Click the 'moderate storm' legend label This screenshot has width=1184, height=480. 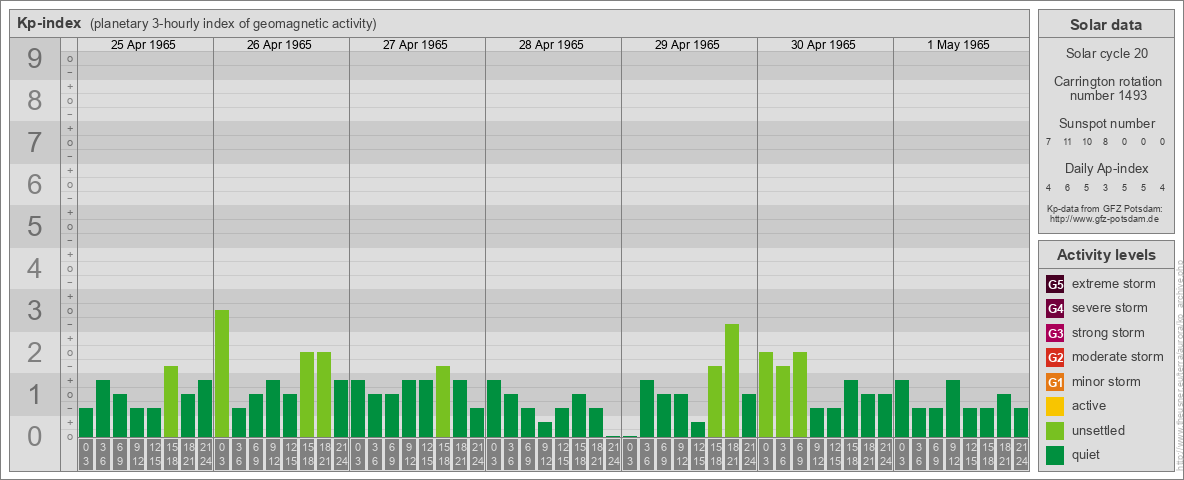1118,357
